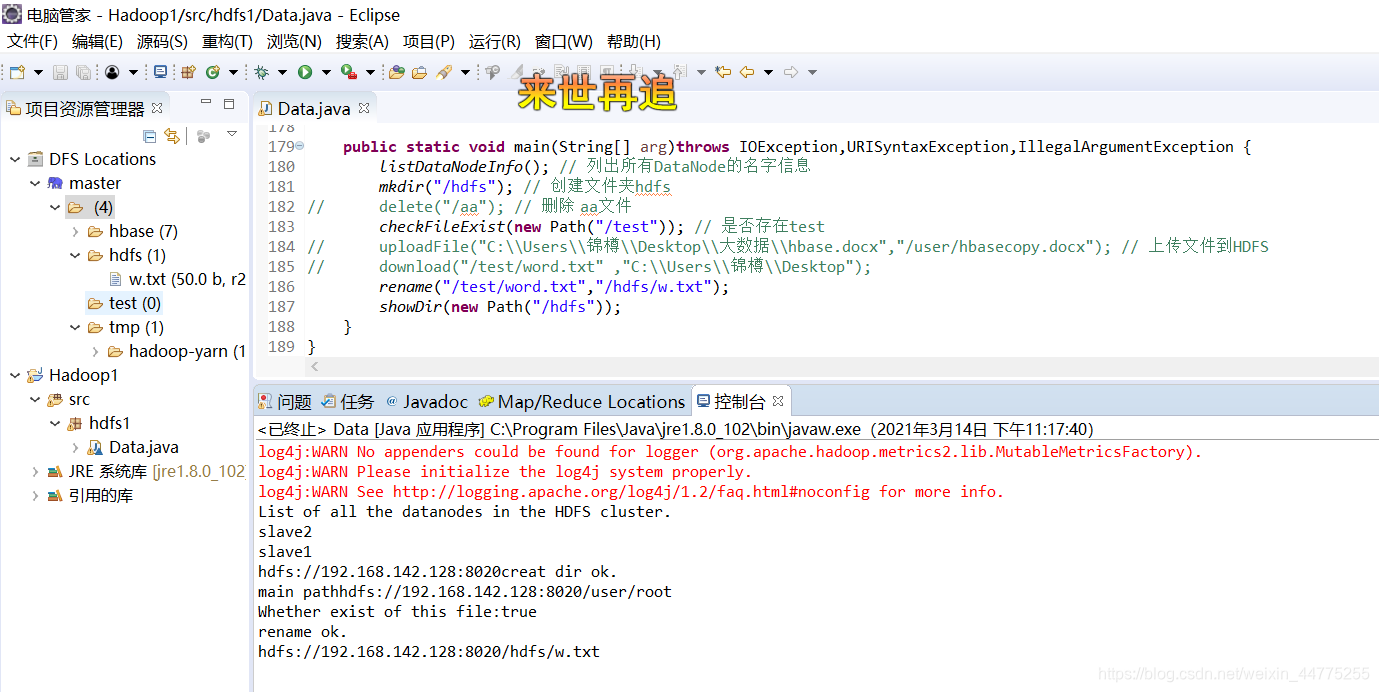The image size is (1379, 692).
Task: Navigate forward with the right arrow
Action: click(x=791, y=72)
